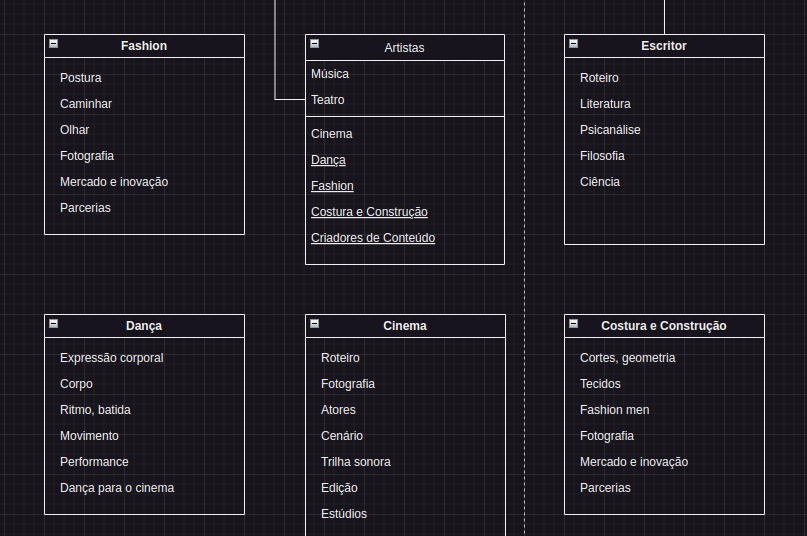Open the underlined Dança link in Artistas
Image resolution: width=807 pixels, height=536 pixels.
point(328,160)
